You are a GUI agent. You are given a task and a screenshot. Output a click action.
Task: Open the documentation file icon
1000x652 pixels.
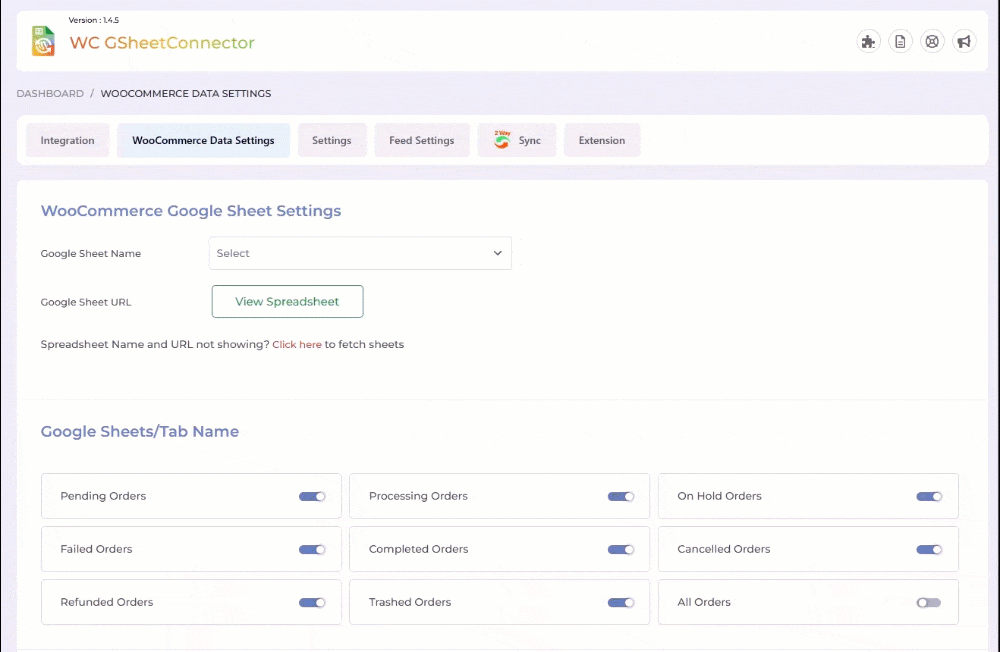pos(900,41)
